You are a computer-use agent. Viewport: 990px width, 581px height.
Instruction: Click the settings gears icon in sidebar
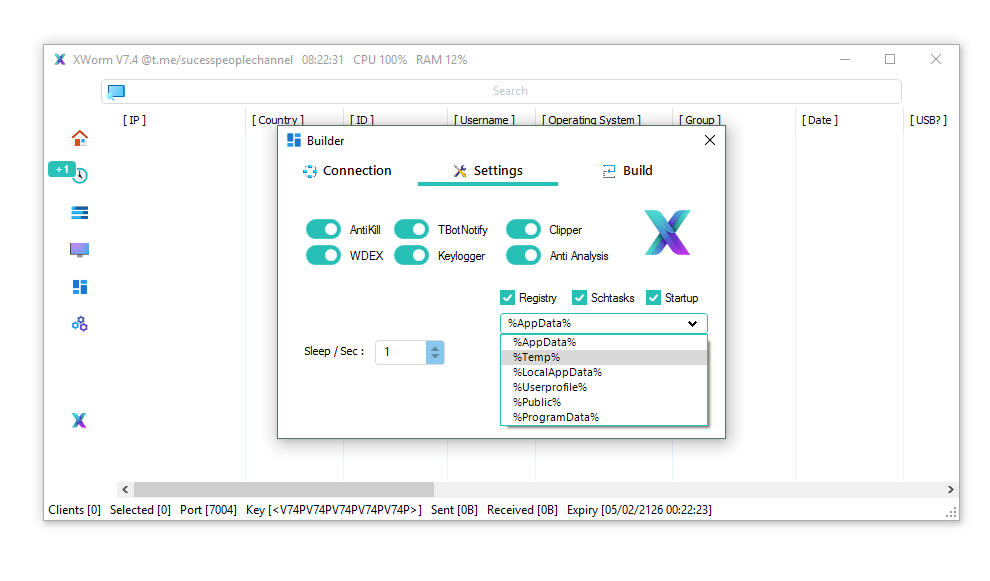click(79, 324)
